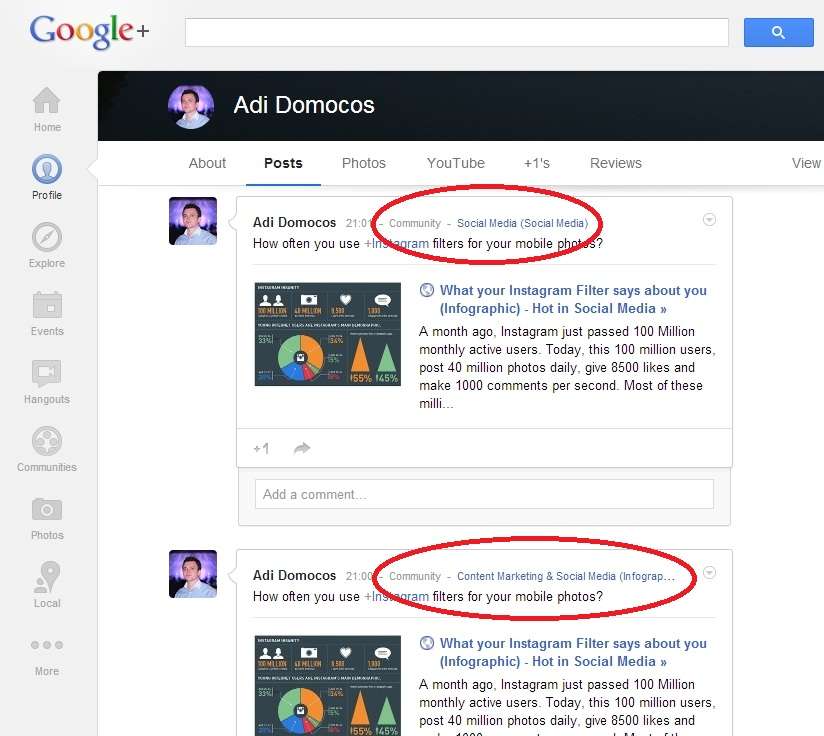Select the Posts tab
Viewport: 824px width, 736px height.
[x=283, y=163]
